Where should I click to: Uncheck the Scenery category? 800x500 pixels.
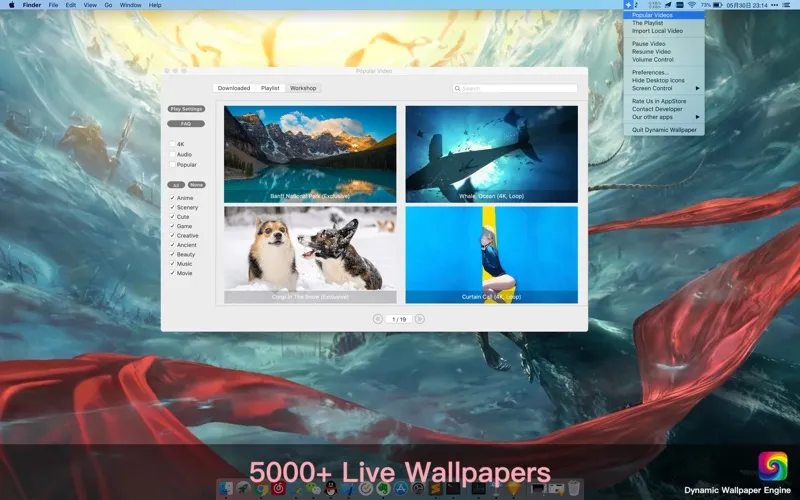pyautogui.click(x=172, y=207)
